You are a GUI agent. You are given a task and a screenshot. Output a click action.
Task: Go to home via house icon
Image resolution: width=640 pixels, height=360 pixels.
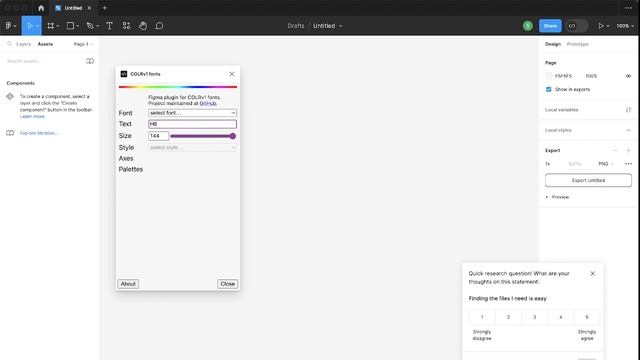click(x=41, y=8)
